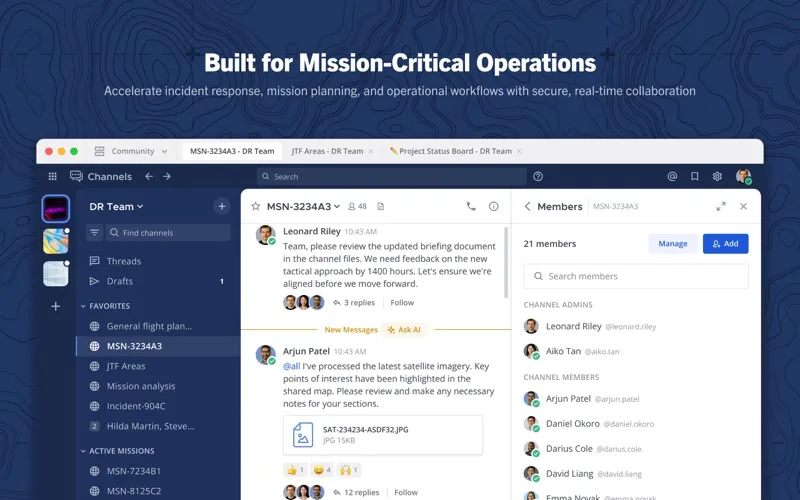800x500 pixels.
Task: Open the Incident-904C channel
Action: point(158,406)
